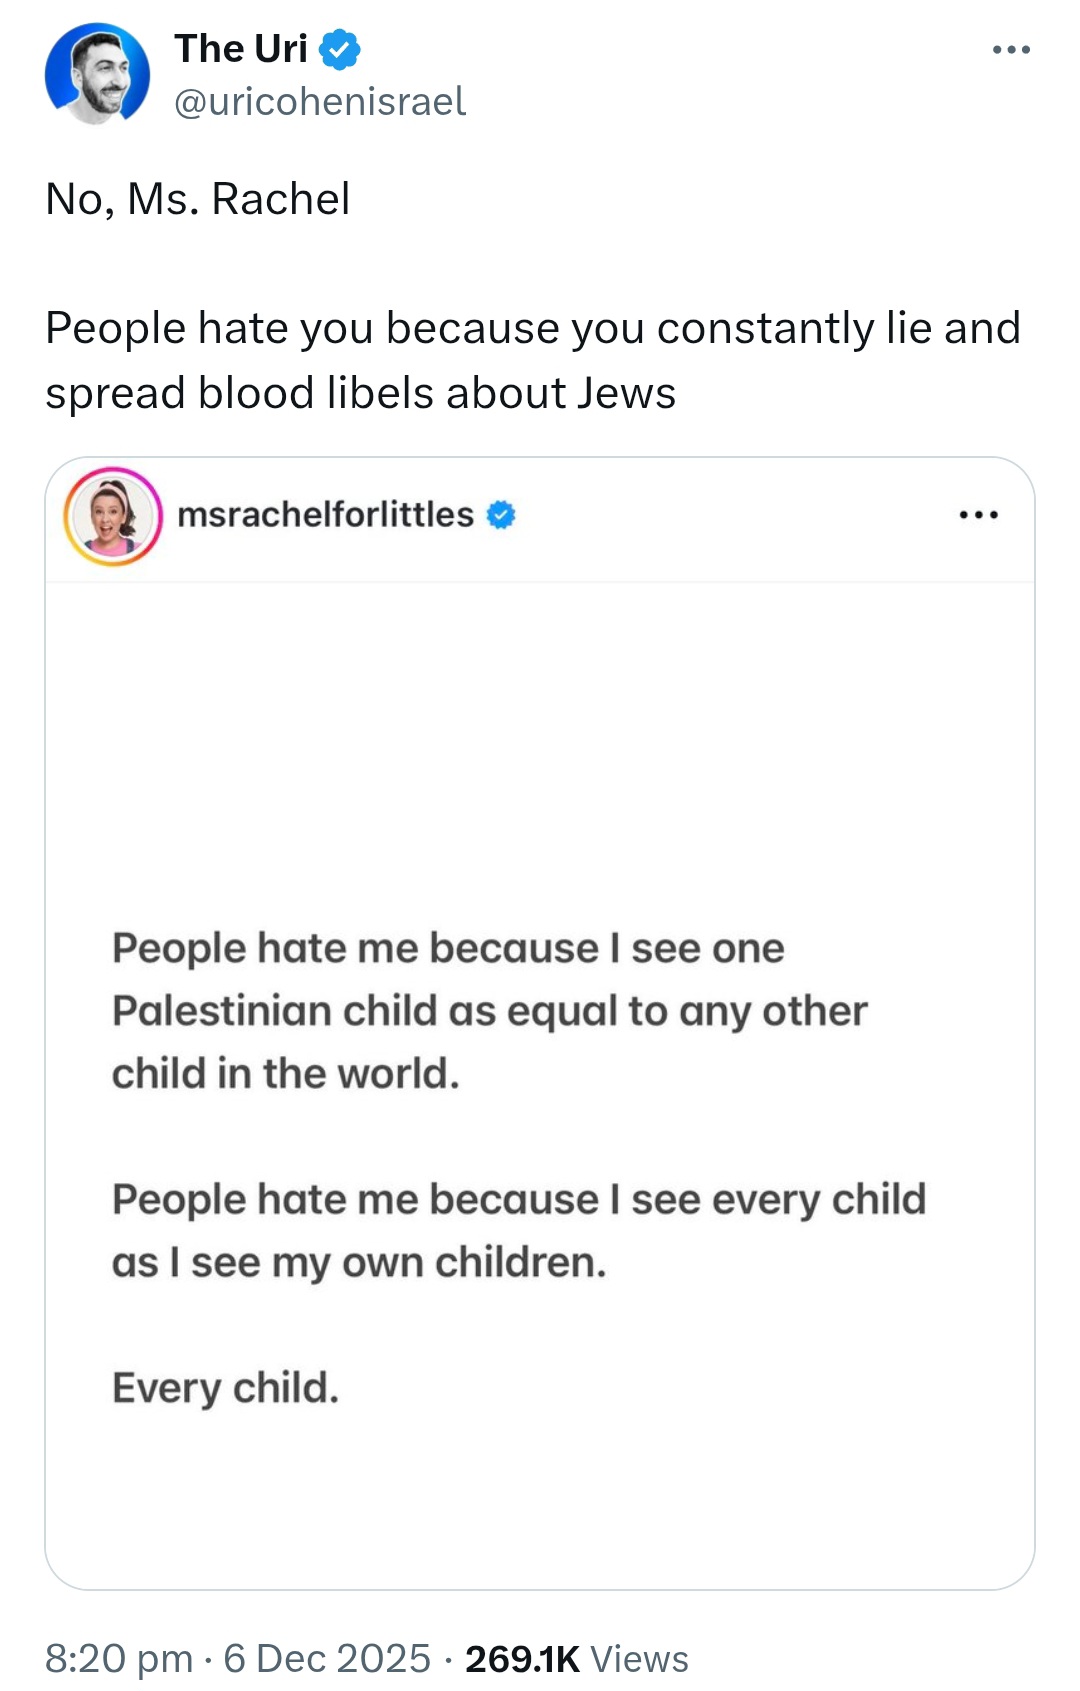Click the 'Every child.' line in the screenshot
The height and width of the screenshot is (1691, 1080).
[226, 1388]
